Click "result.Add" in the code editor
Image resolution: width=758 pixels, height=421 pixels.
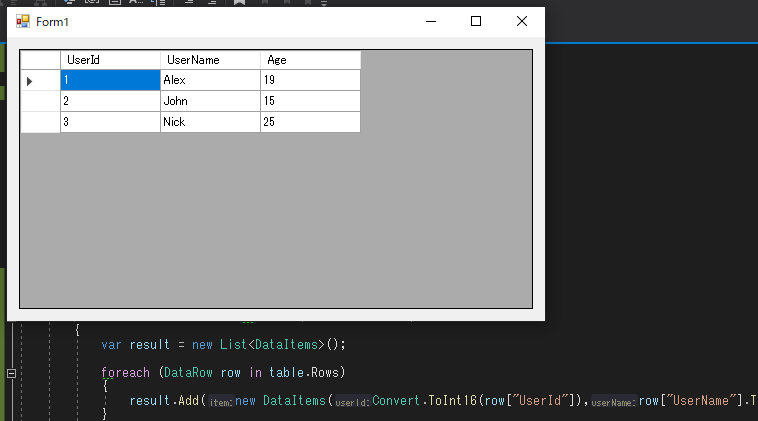(x=164, y=401)
